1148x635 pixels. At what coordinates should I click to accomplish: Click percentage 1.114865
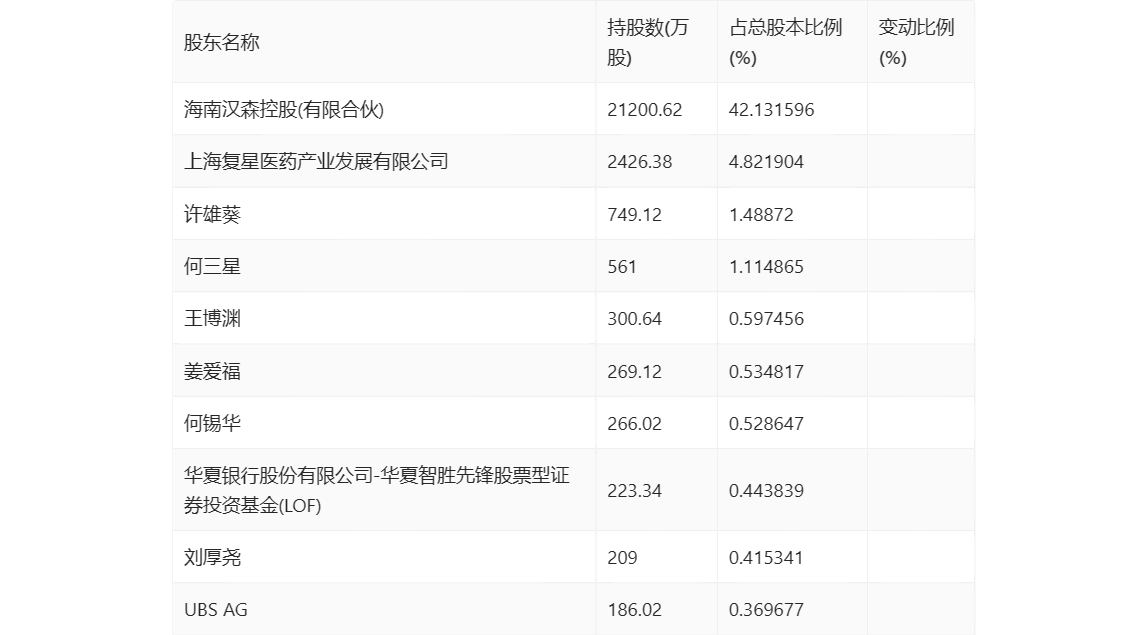(766, 267)
